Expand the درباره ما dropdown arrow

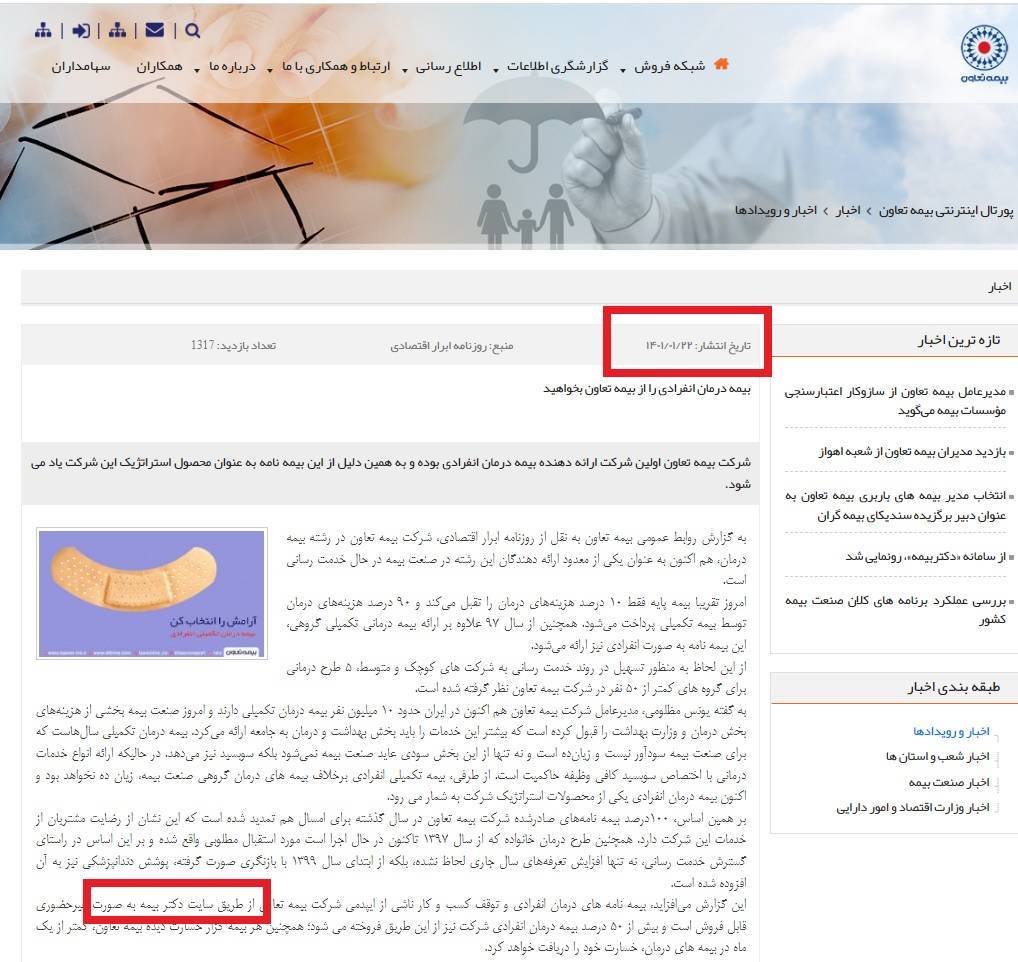pyautogui.click(x=197, y=69)
